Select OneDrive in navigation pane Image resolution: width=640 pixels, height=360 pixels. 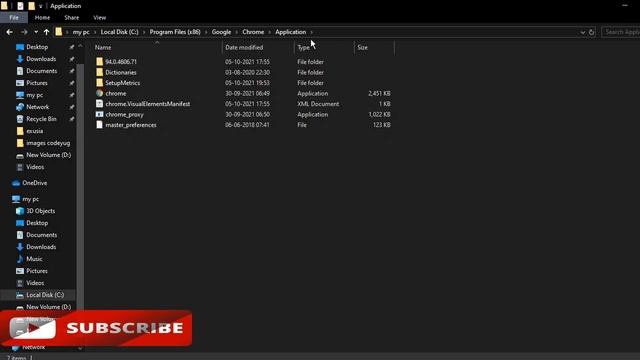click(35, 183)
